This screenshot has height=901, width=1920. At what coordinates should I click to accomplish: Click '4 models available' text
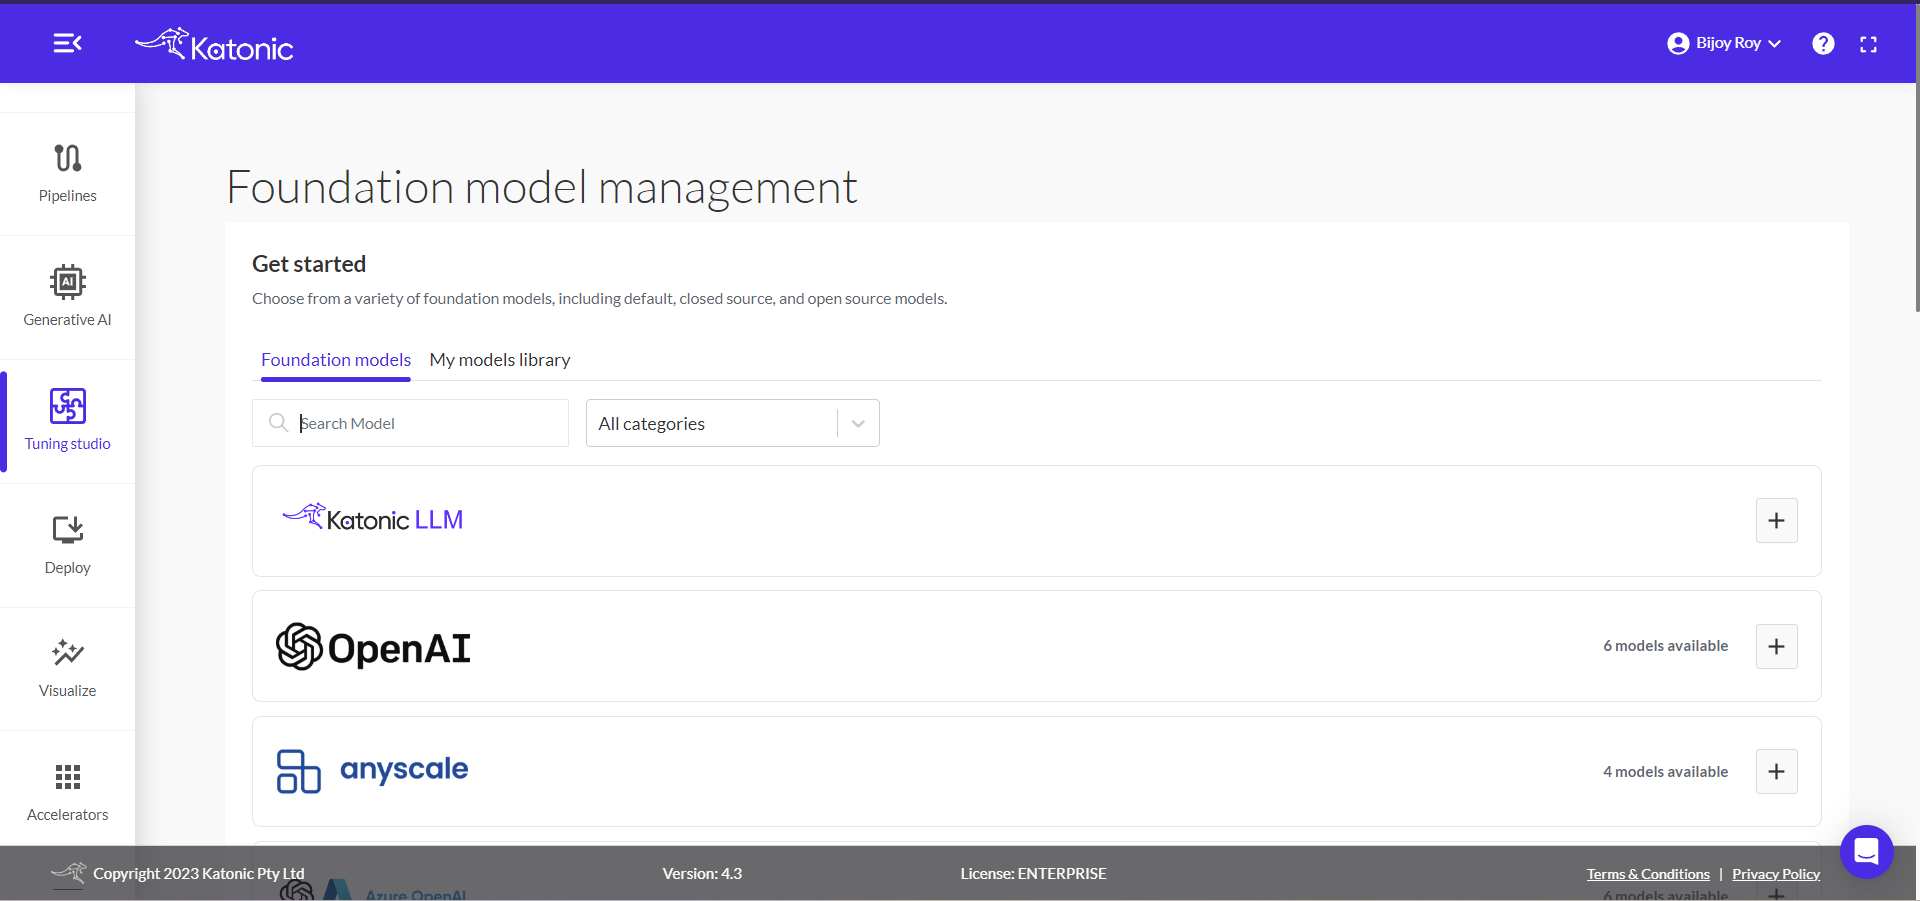pos(1665,772)
